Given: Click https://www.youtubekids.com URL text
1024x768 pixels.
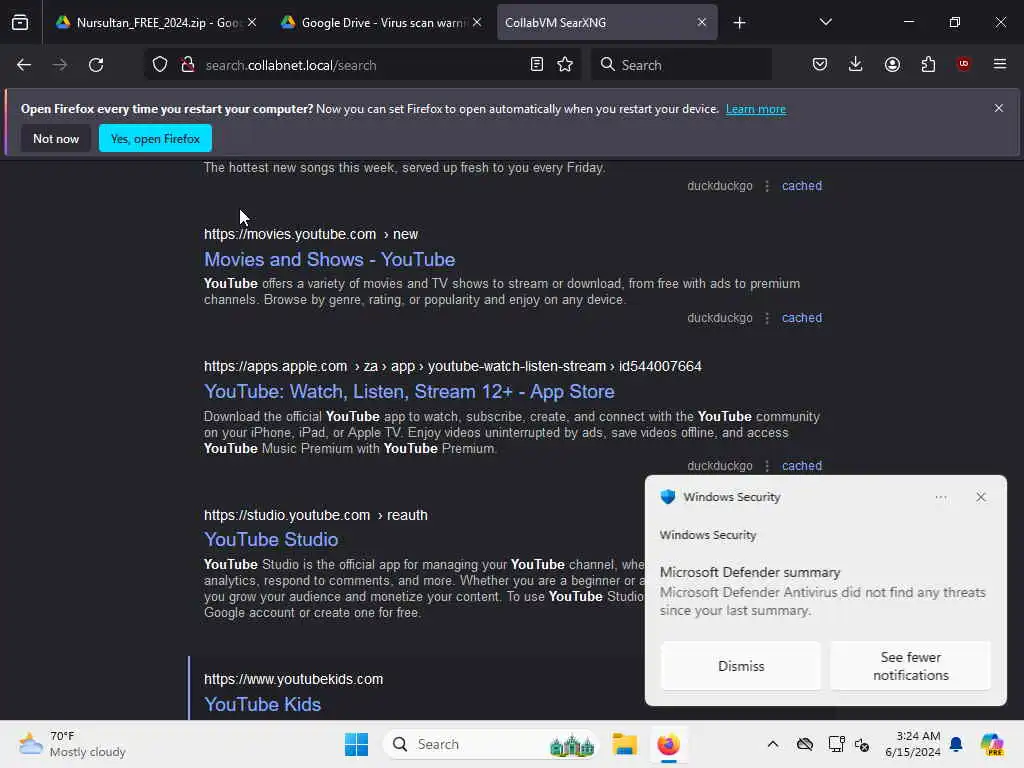Looking at the screenshot, I should [x=293, y=679].
